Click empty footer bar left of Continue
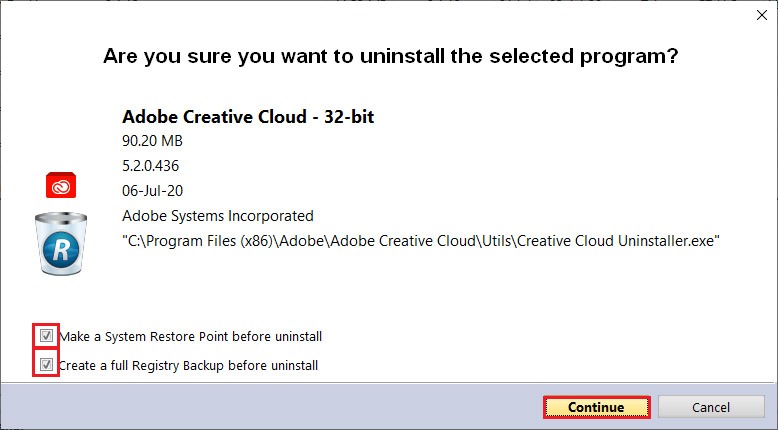The width and height of the screenshot is (778, 430). coord(268,407)
